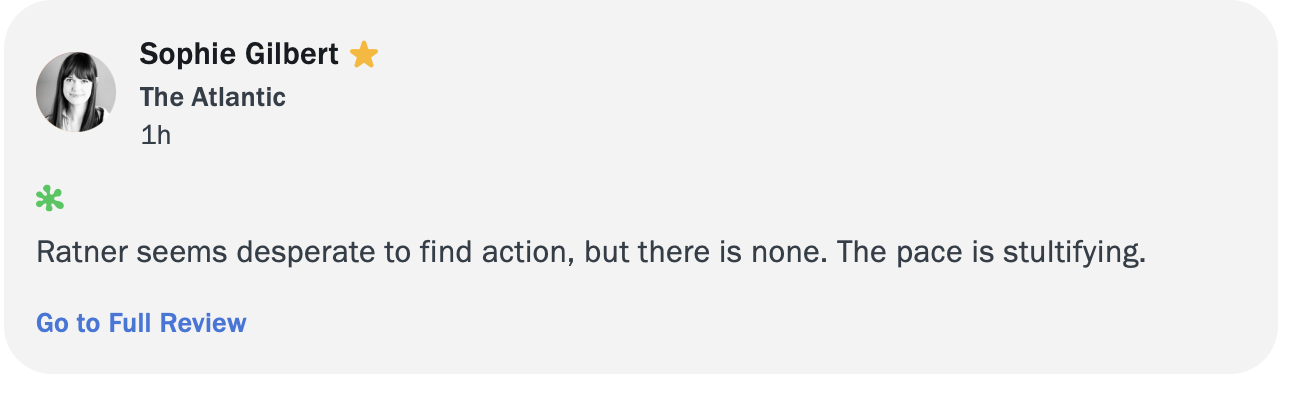Screen dimensions: 1294x400
Task: Click the circular critic avatar
Action: [x=76, y=92]
